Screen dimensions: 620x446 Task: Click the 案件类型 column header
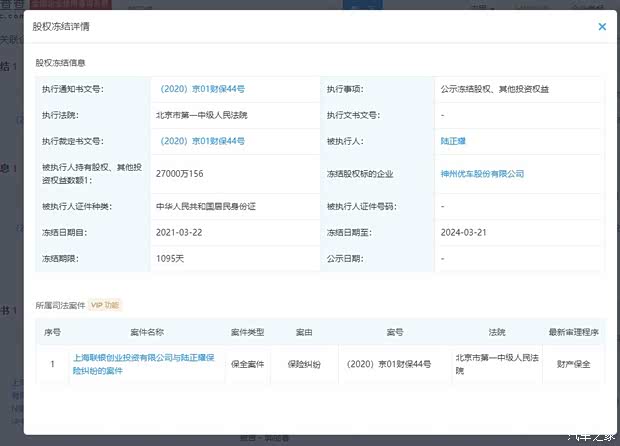click(x=247, y=331)
